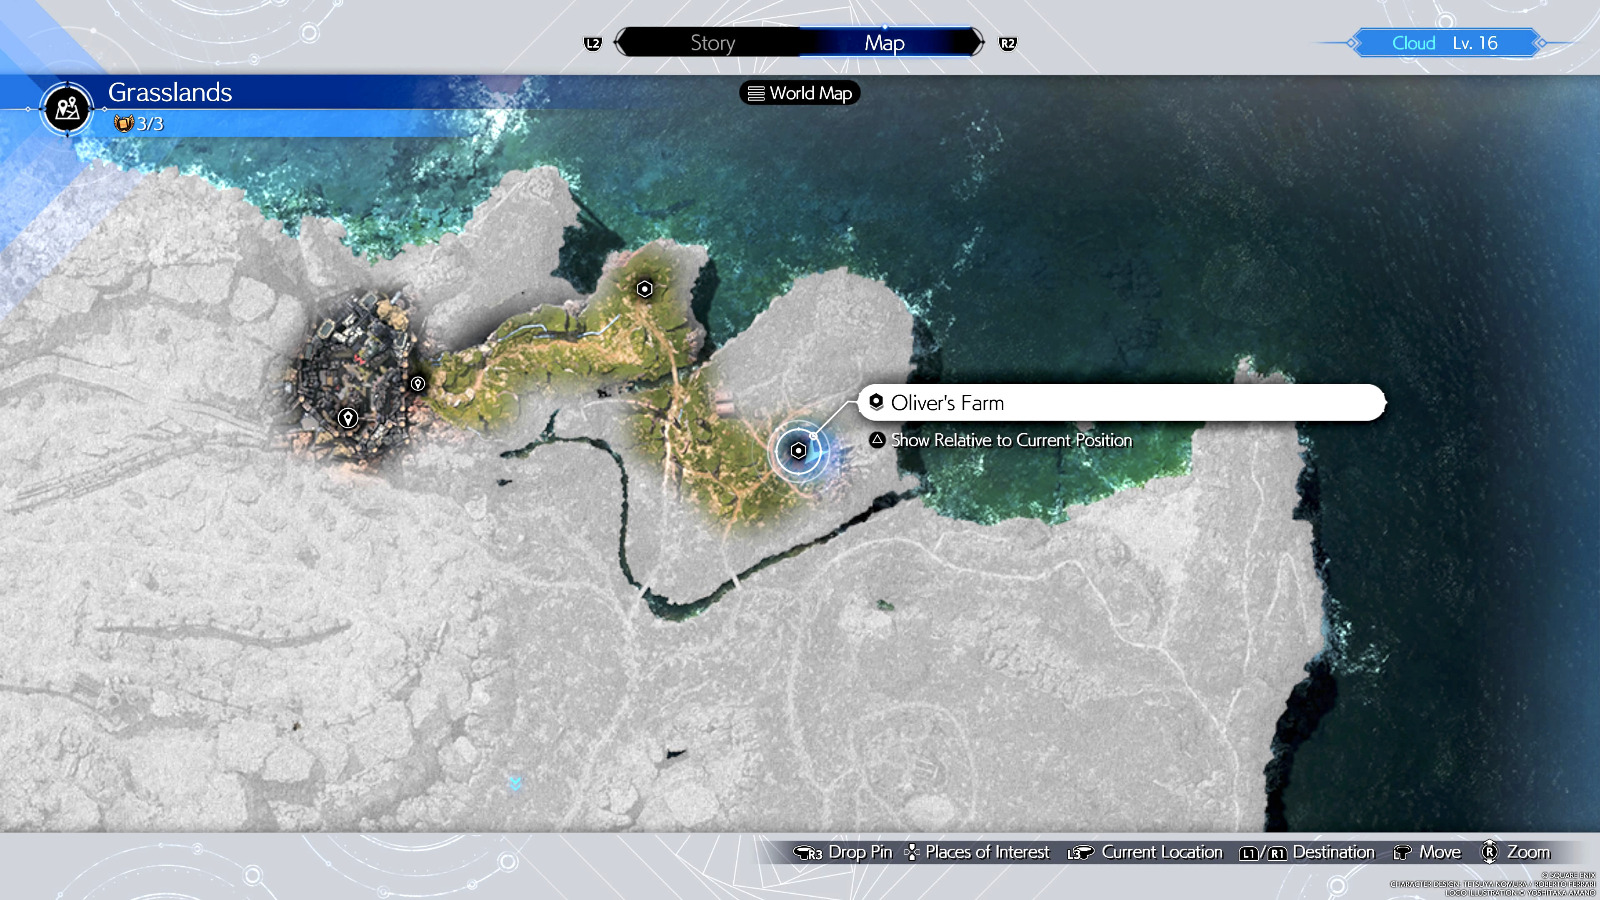Switch to the Story tab

pos(712,43)
